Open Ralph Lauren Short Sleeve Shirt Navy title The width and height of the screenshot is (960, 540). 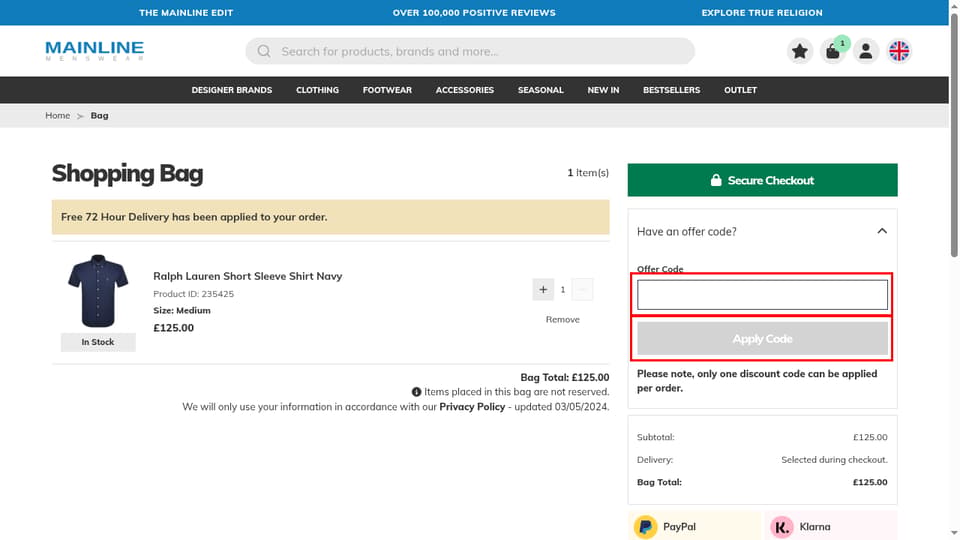click(x=247, y=276)
